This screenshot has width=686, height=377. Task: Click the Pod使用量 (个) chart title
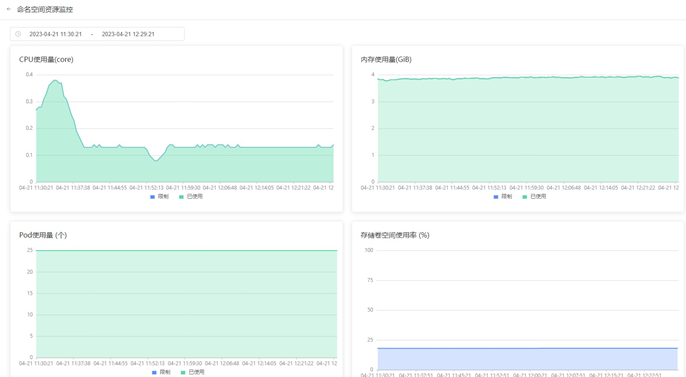point(43,235)
